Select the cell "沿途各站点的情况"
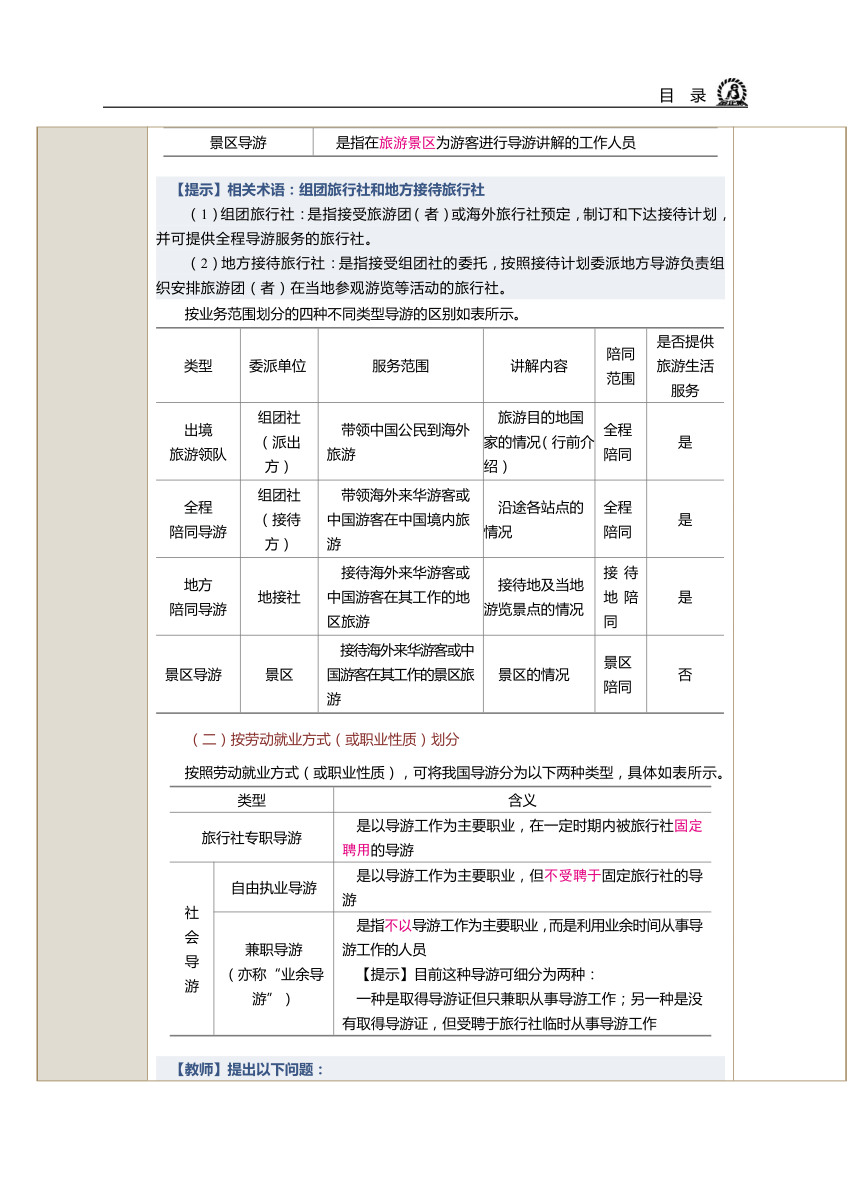Image resolution: width=860 pixels, height=1198 pixels. click(534, 520)
